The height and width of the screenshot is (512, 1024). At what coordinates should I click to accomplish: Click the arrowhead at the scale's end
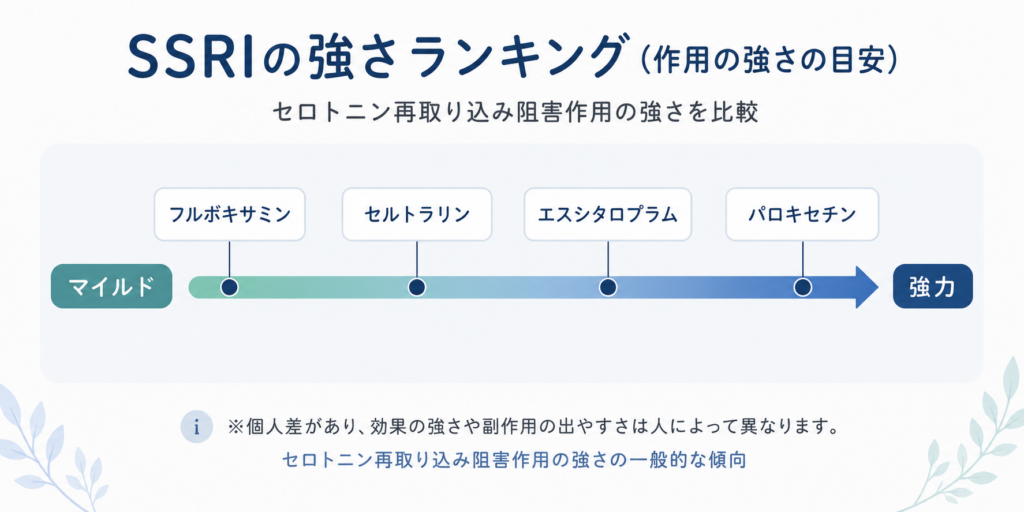tap(867, 287)
